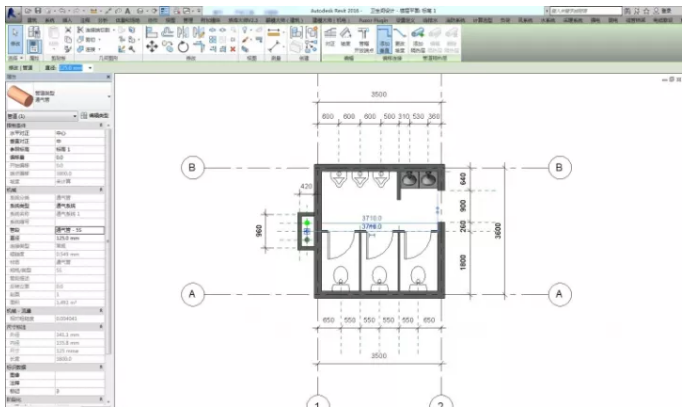Click the upper green connector grip on pipe

point(307,223)
